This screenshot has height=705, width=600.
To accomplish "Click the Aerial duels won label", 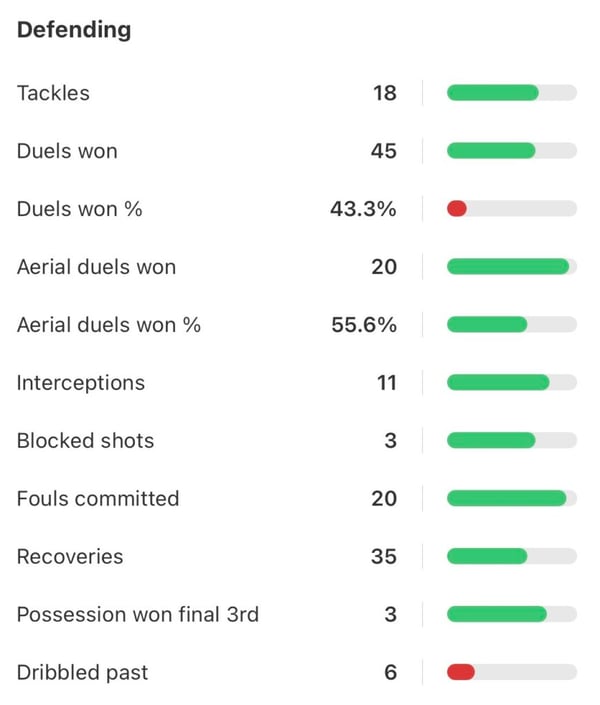I will point(96,267).
